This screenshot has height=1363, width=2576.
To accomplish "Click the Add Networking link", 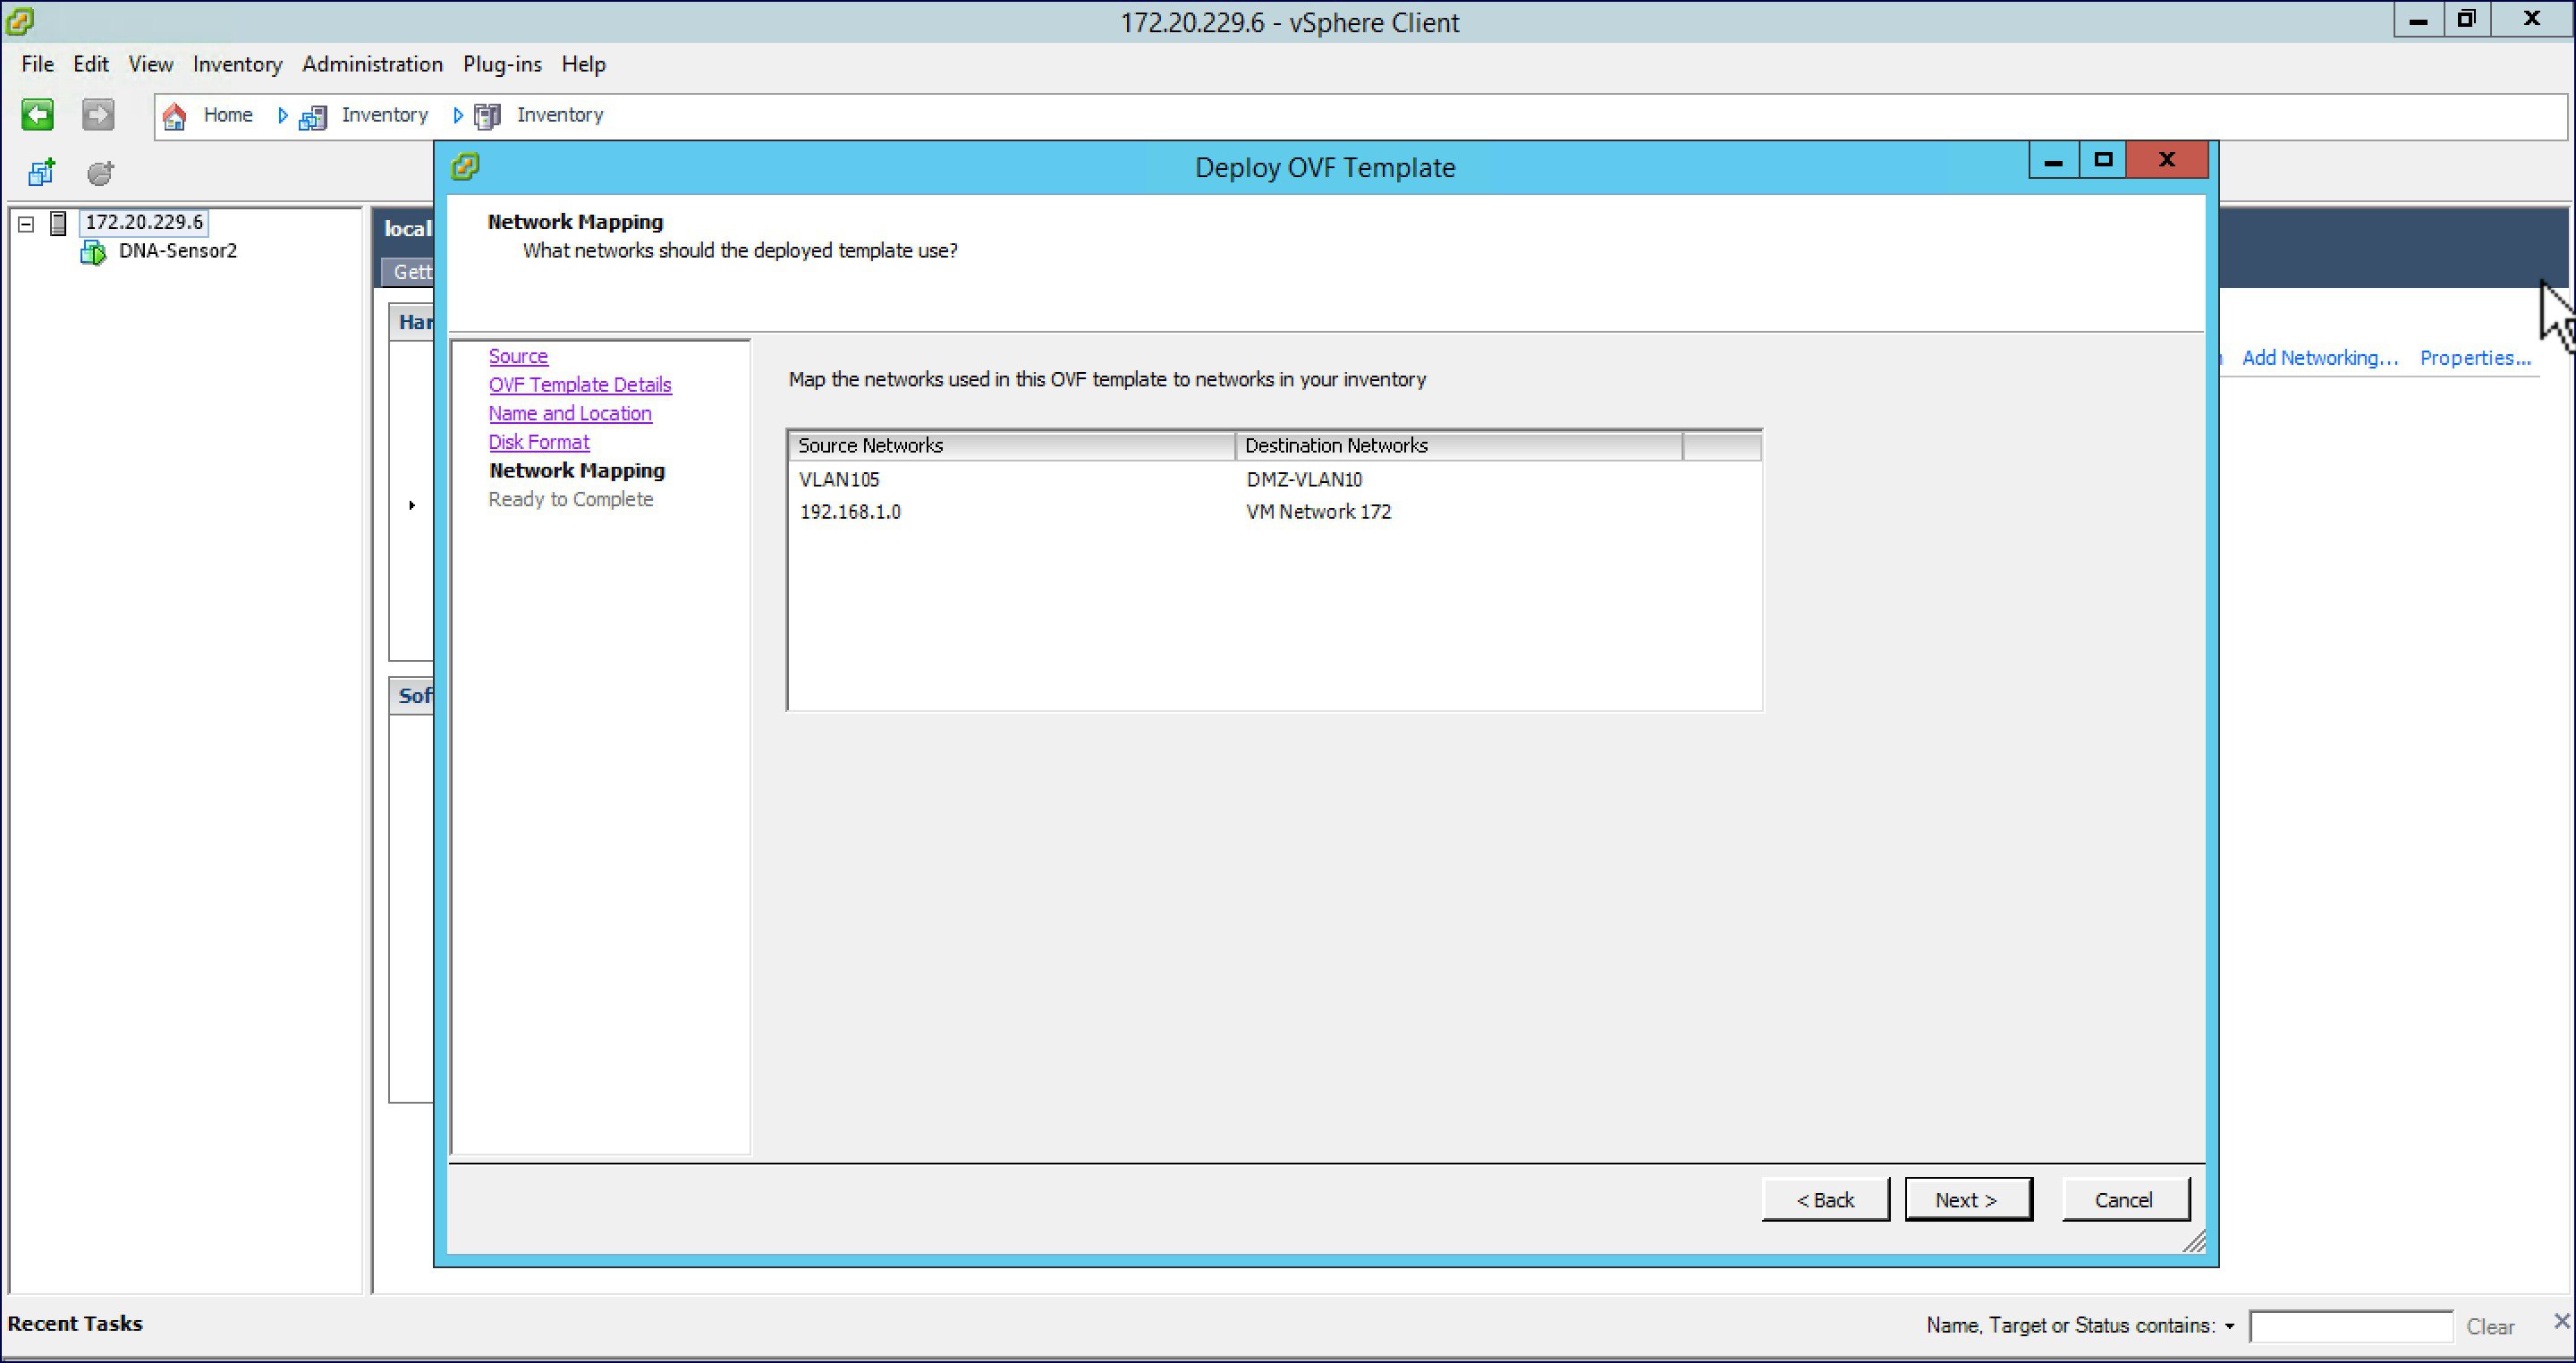I will [x=2319, y=358].
